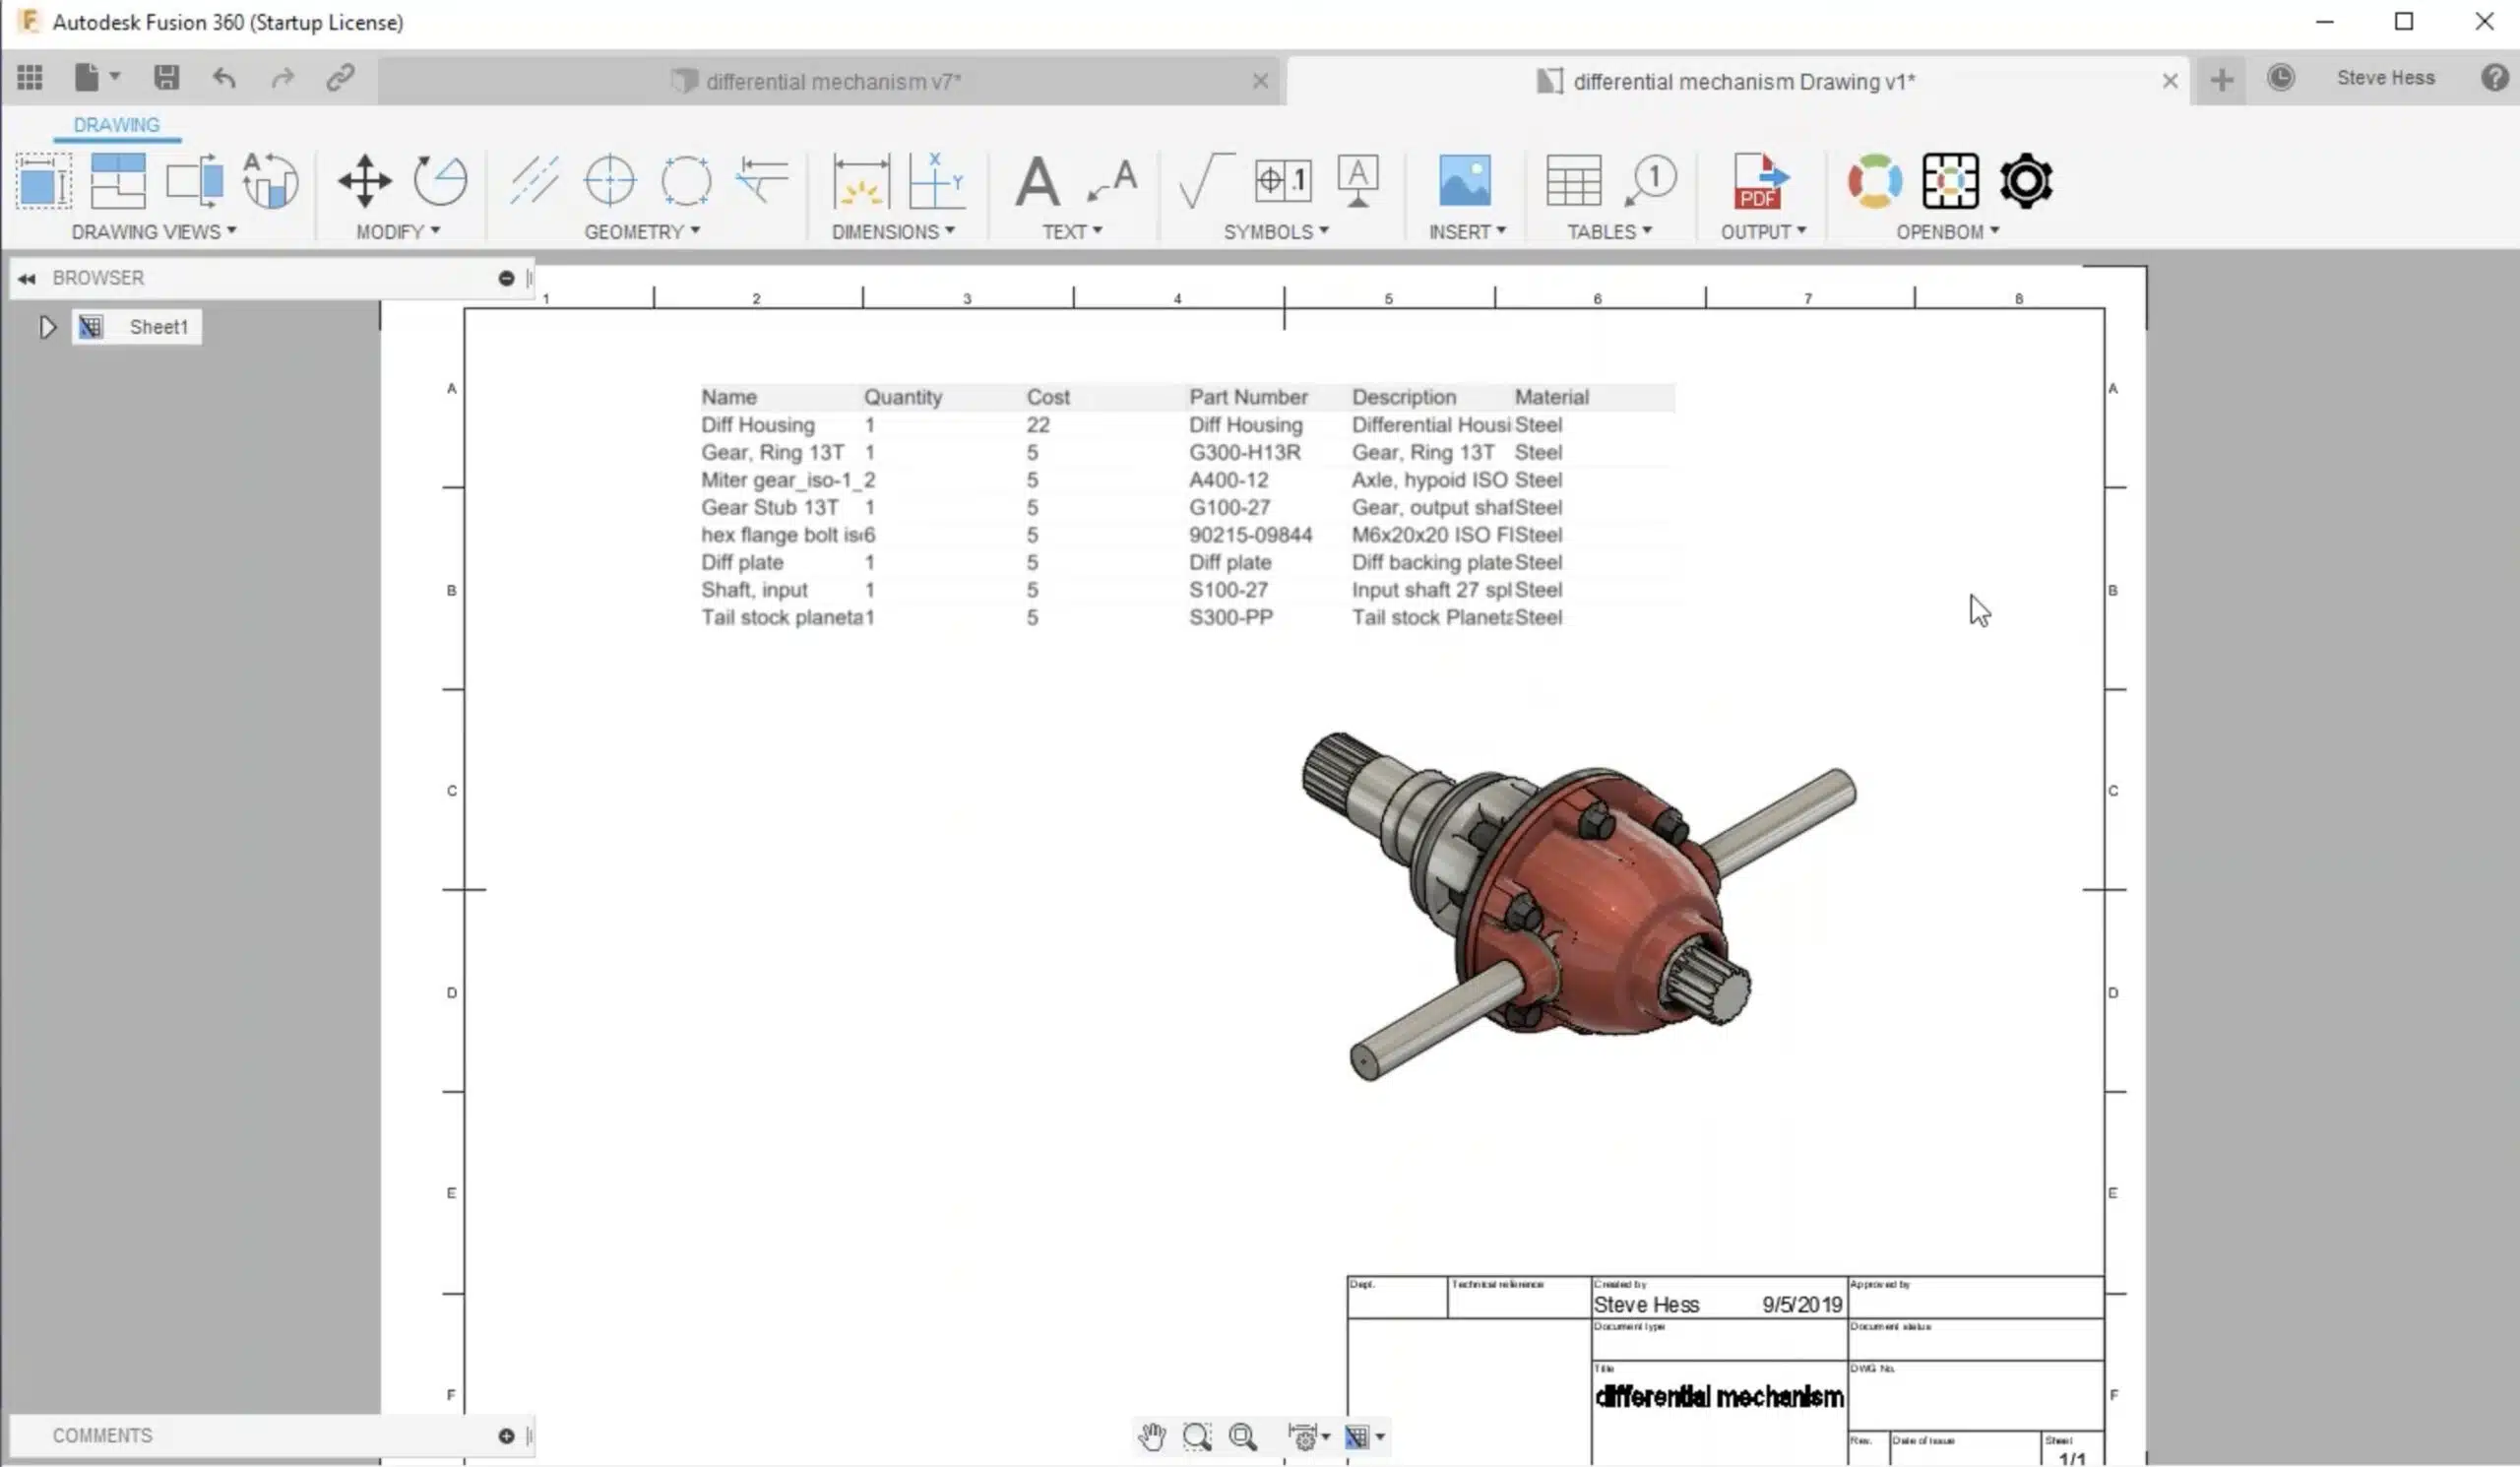The image size is (2520, 1467).
Task: Click the Move tool in Modify
Action: 364,181
